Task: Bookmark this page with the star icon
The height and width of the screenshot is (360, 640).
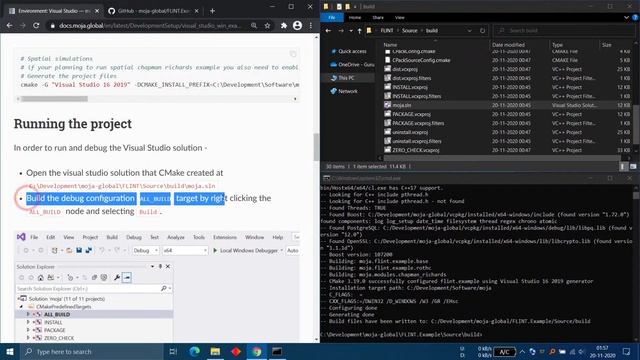Action: (x=267, y=25)
